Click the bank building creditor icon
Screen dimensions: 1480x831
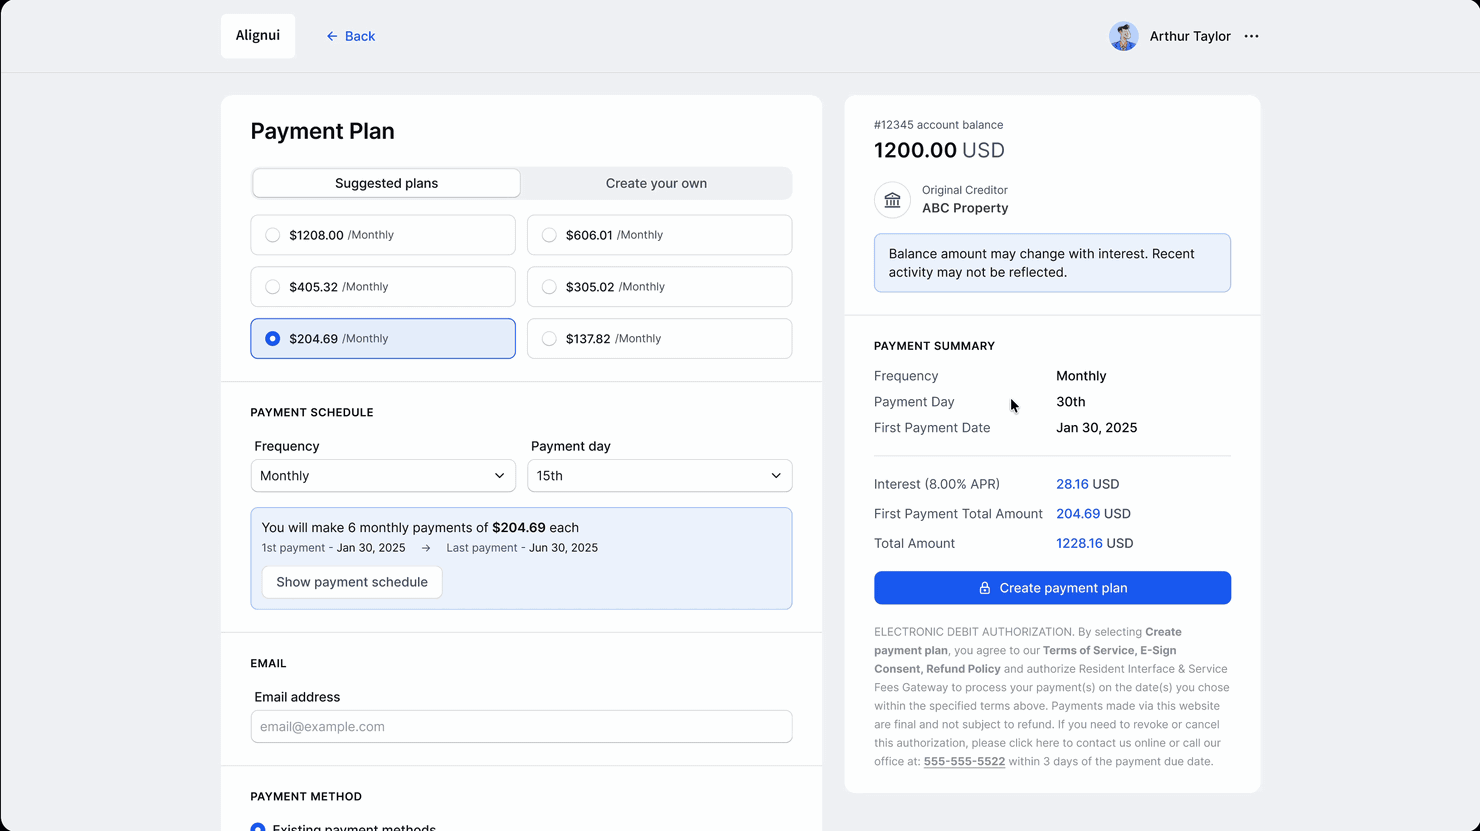(892, 200)
